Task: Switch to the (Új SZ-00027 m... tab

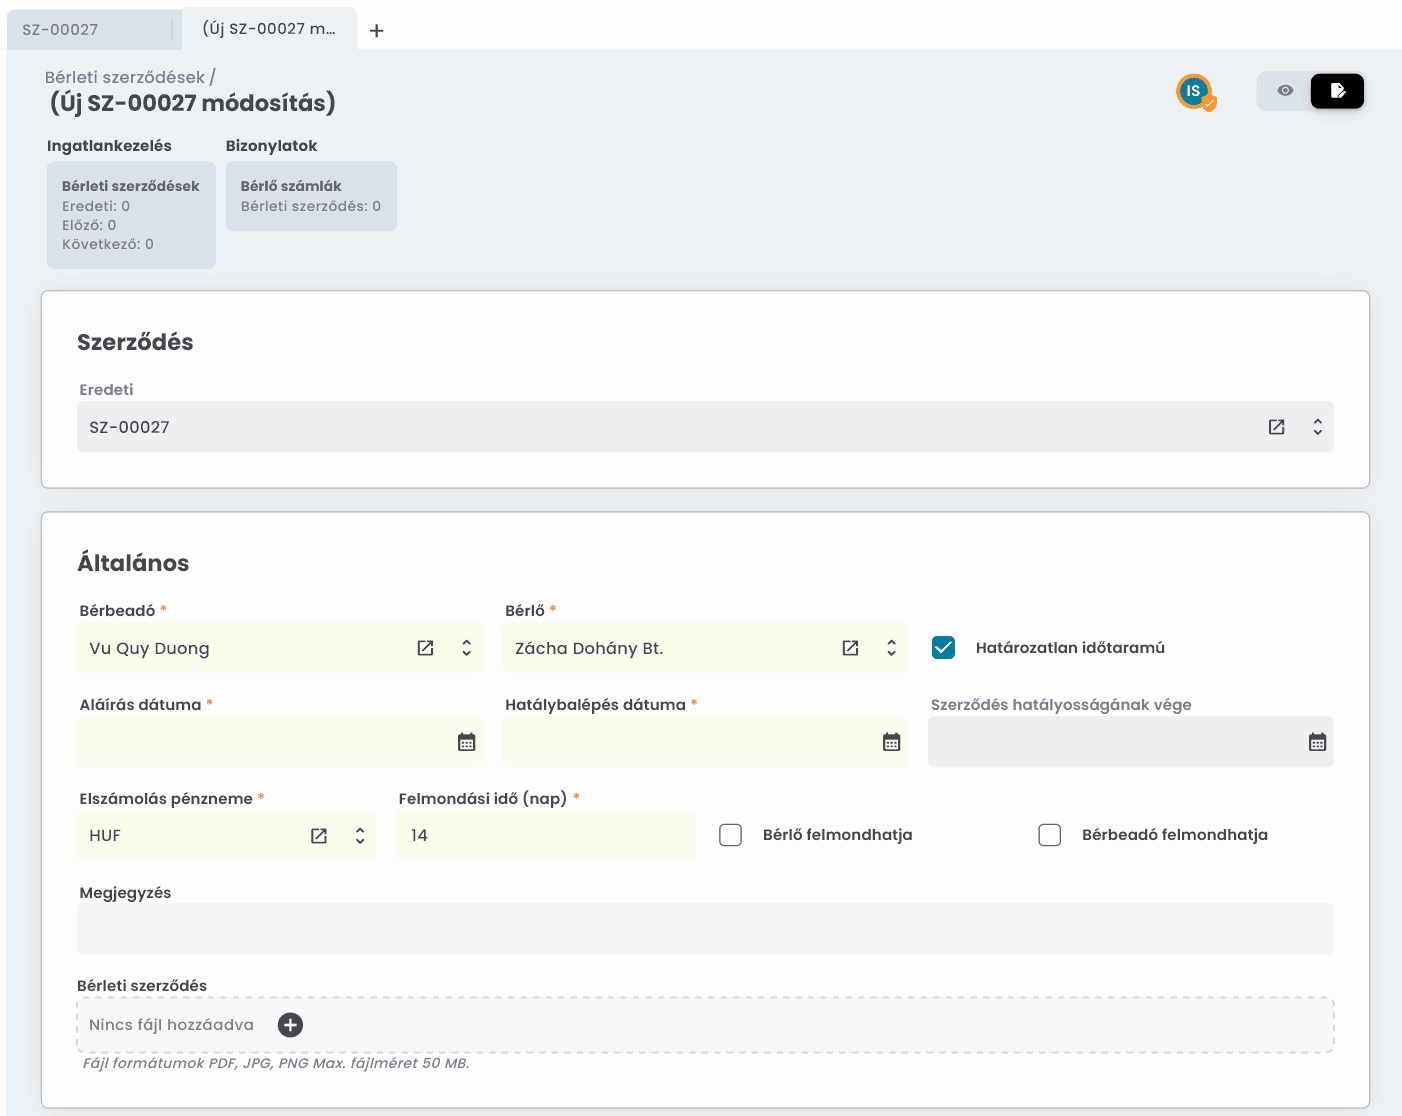Action: point(269,28)
